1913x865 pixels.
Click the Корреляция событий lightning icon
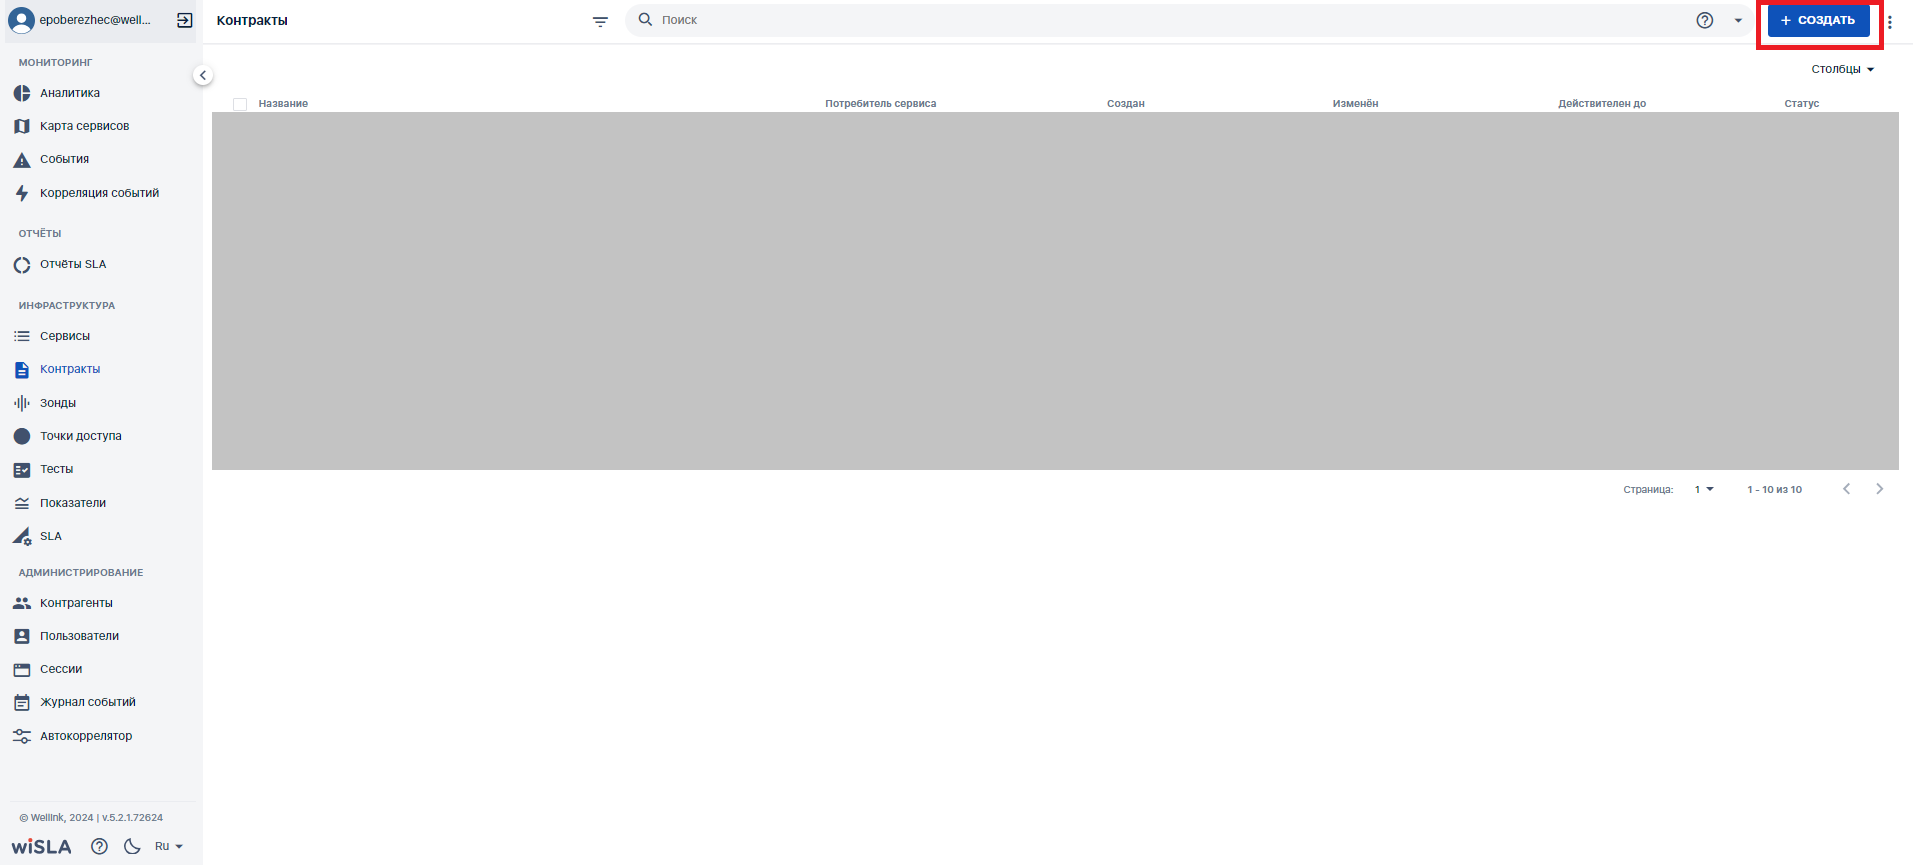tap(22, 193)
